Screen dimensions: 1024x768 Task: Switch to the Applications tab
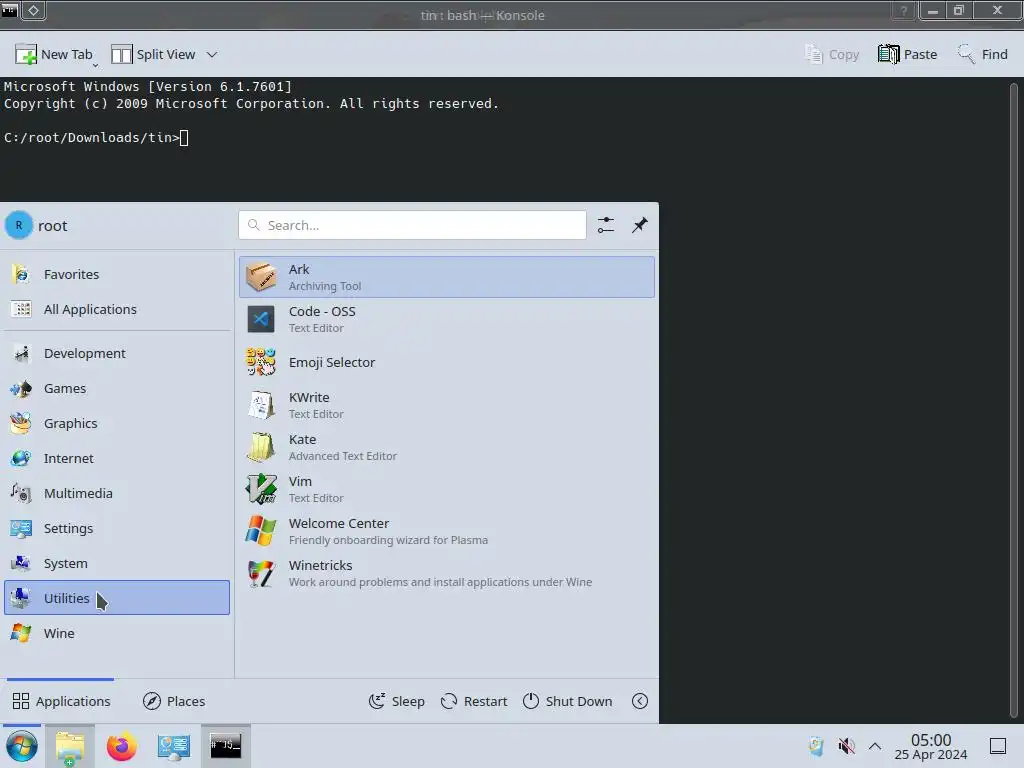(x=61, y=701)
